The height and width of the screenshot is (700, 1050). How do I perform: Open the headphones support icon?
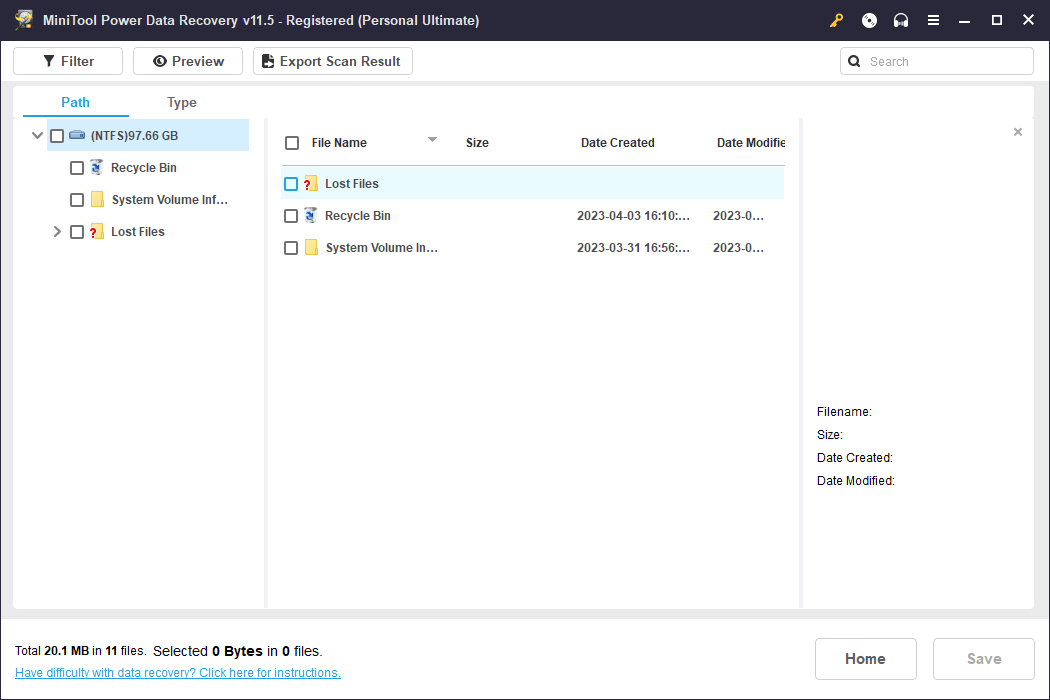coord(901,21)
